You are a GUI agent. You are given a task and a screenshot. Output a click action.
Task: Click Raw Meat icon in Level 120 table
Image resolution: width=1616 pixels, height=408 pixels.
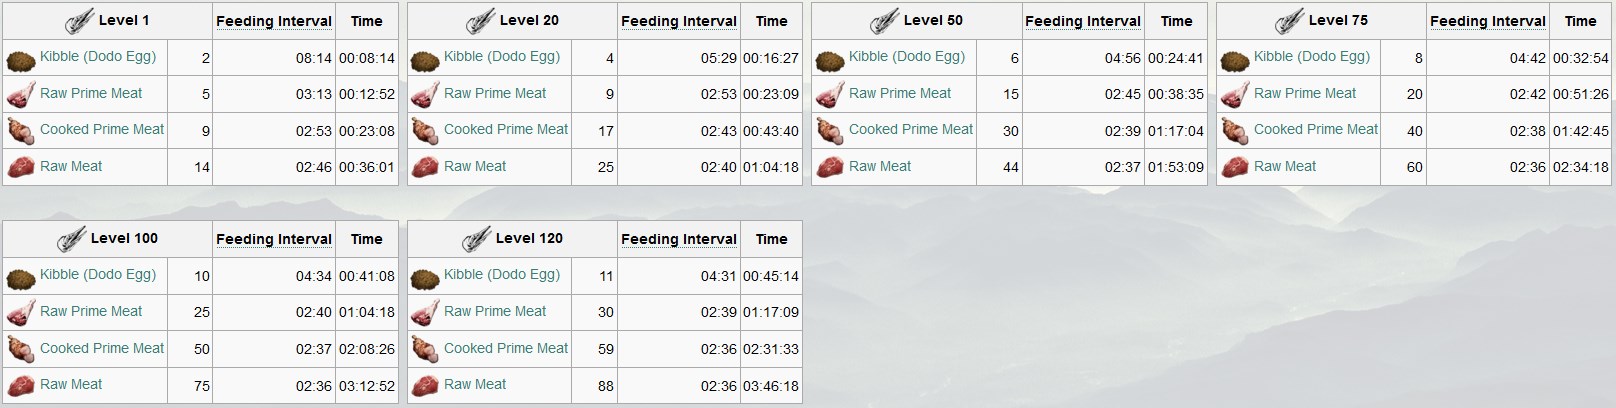[x=425, y=385]
